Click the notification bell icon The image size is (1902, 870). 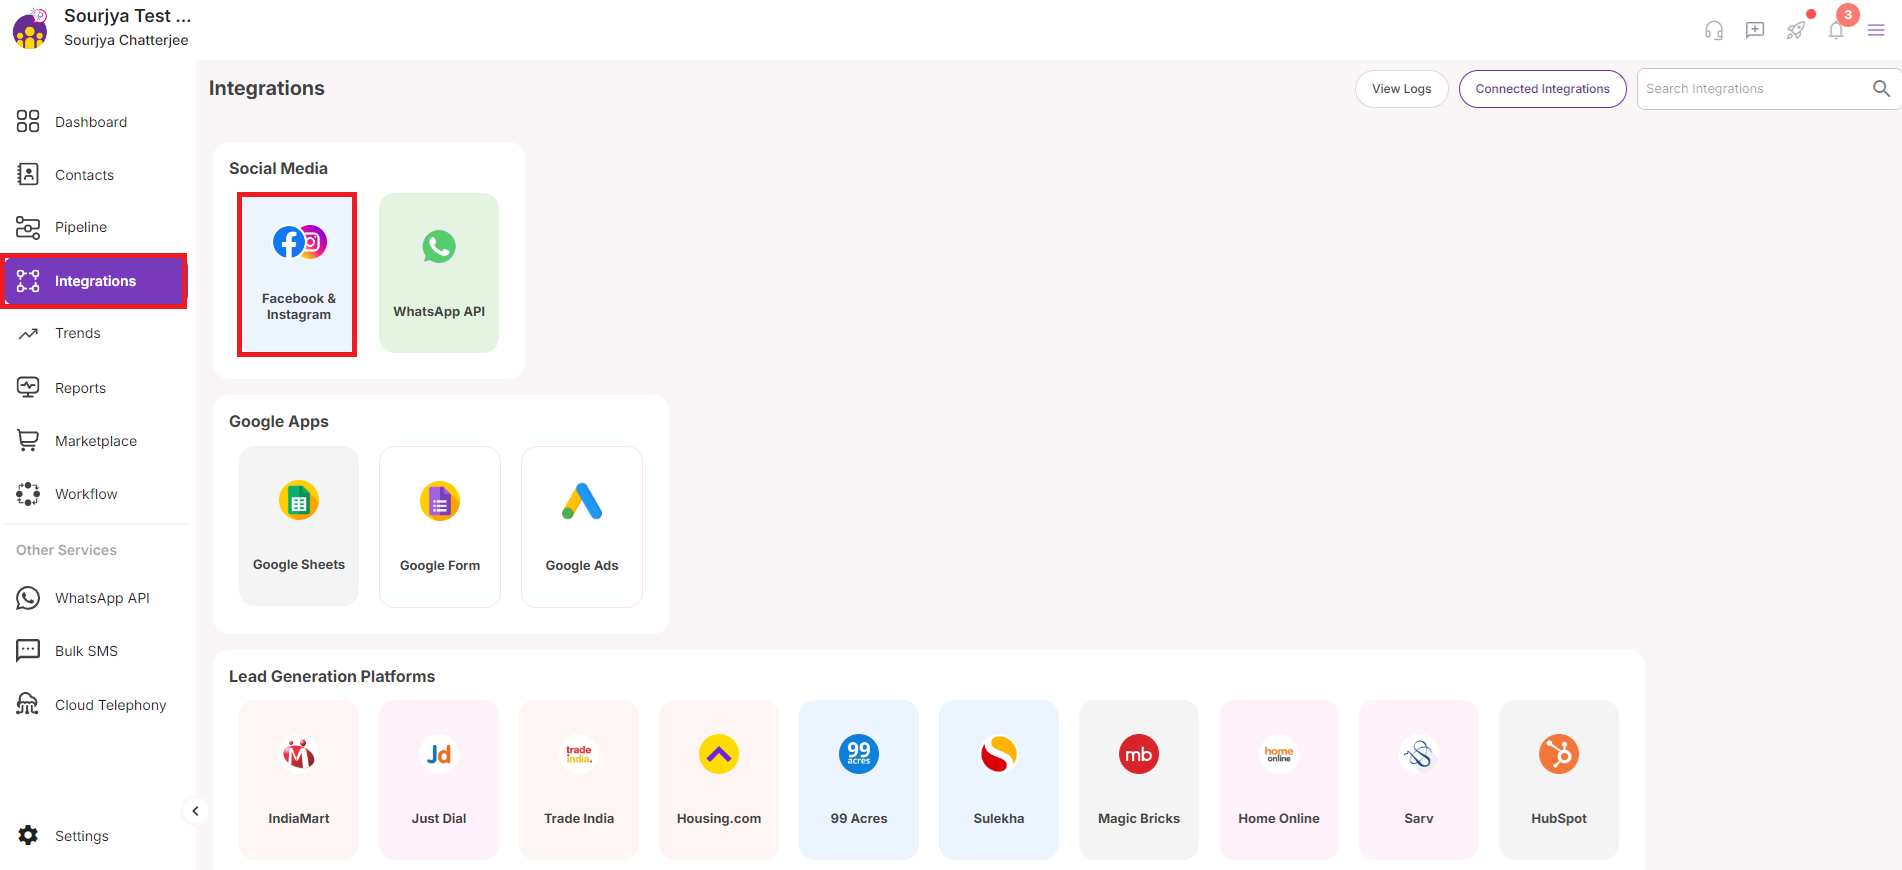(x=1836, y=30)
